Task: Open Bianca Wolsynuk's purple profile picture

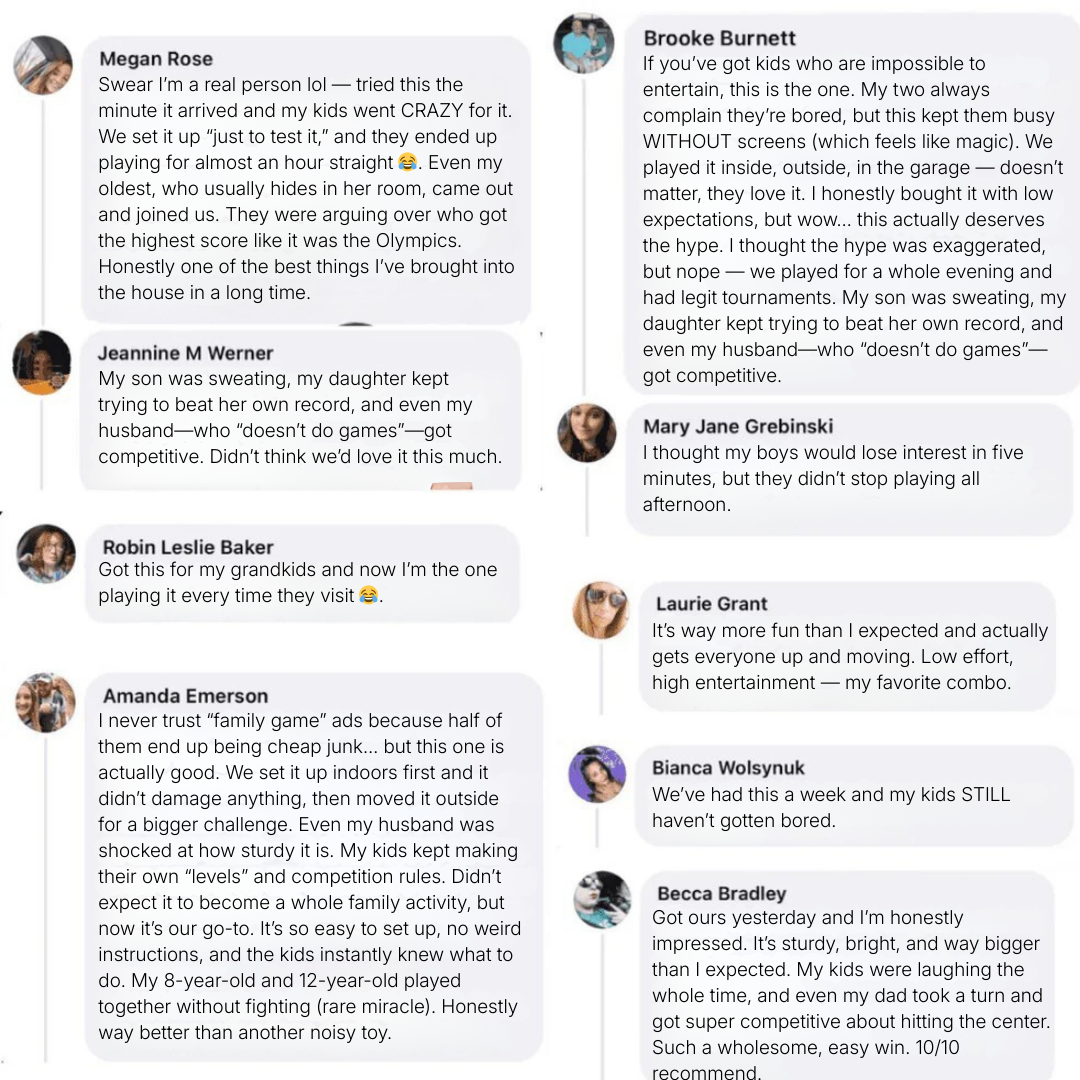Action: coord(597,774)
